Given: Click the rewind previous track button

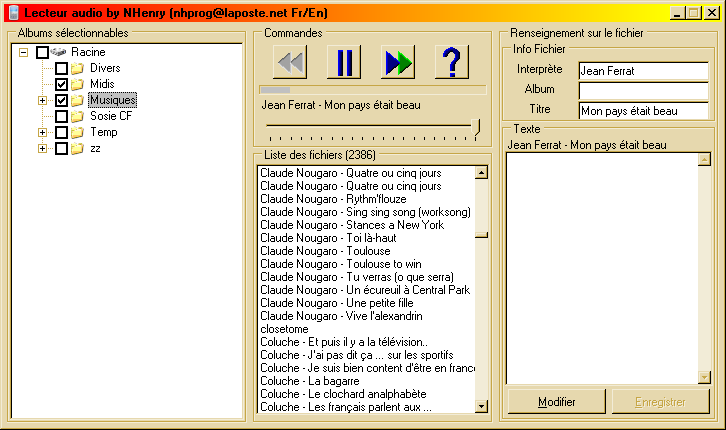Looking at the screenshot, I should [x=289, y=62].
